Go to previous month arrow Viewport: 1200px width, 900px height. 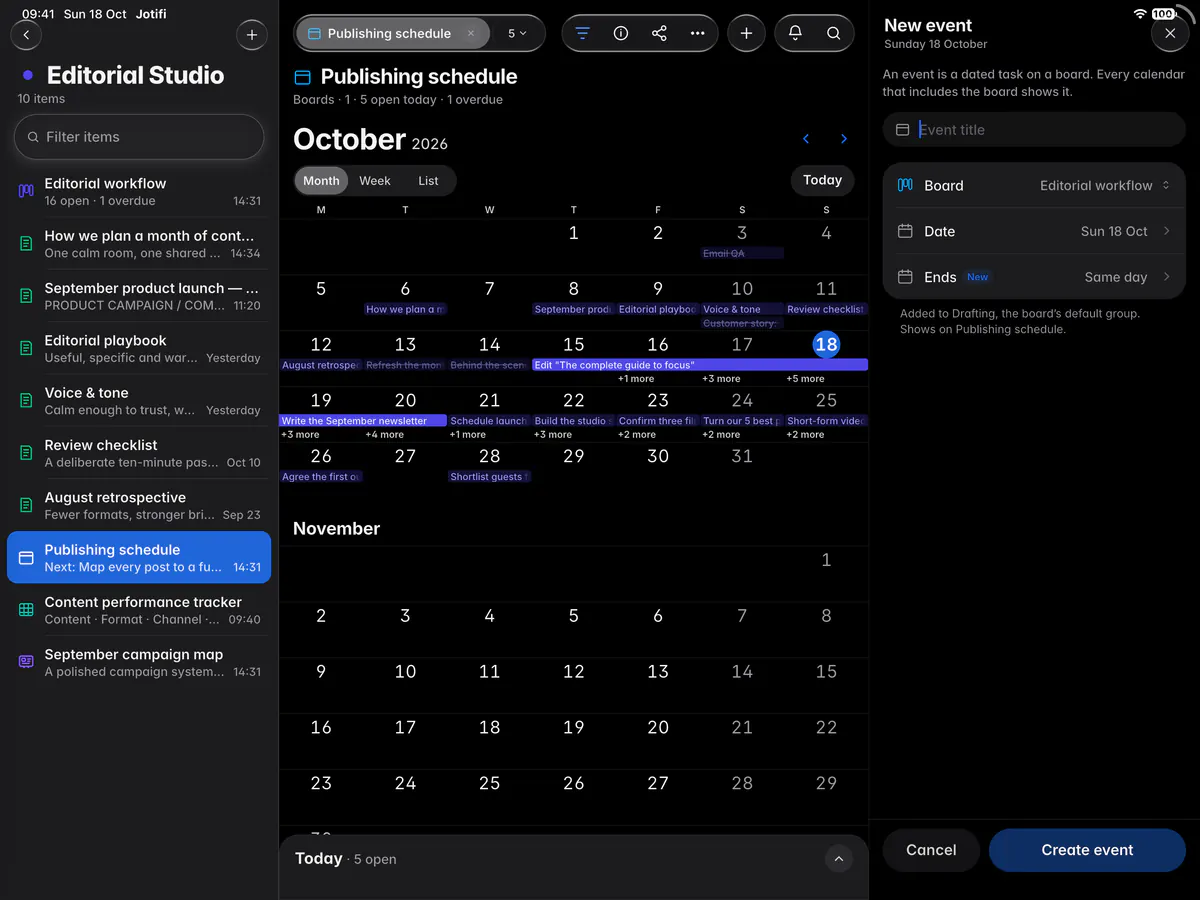pos(806,139)
